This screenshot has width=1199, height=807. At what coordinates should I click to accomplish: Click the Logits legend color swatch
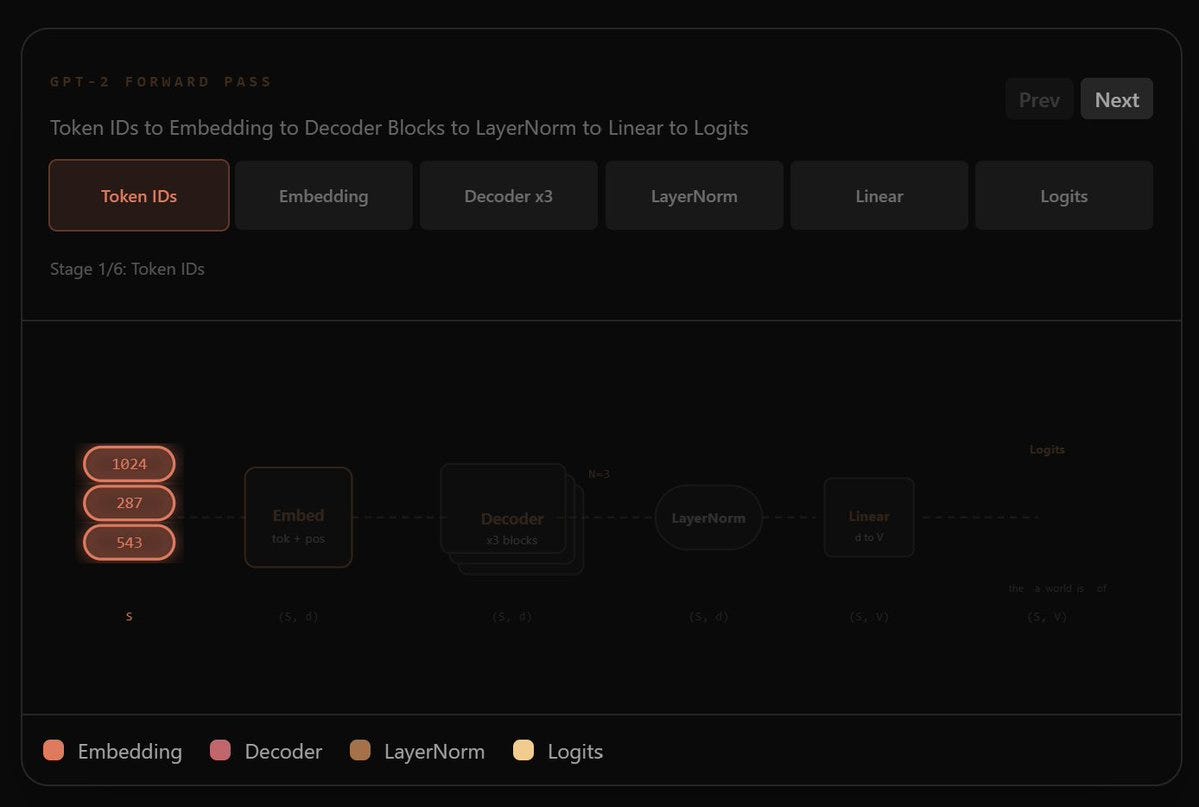pos(524,750)
